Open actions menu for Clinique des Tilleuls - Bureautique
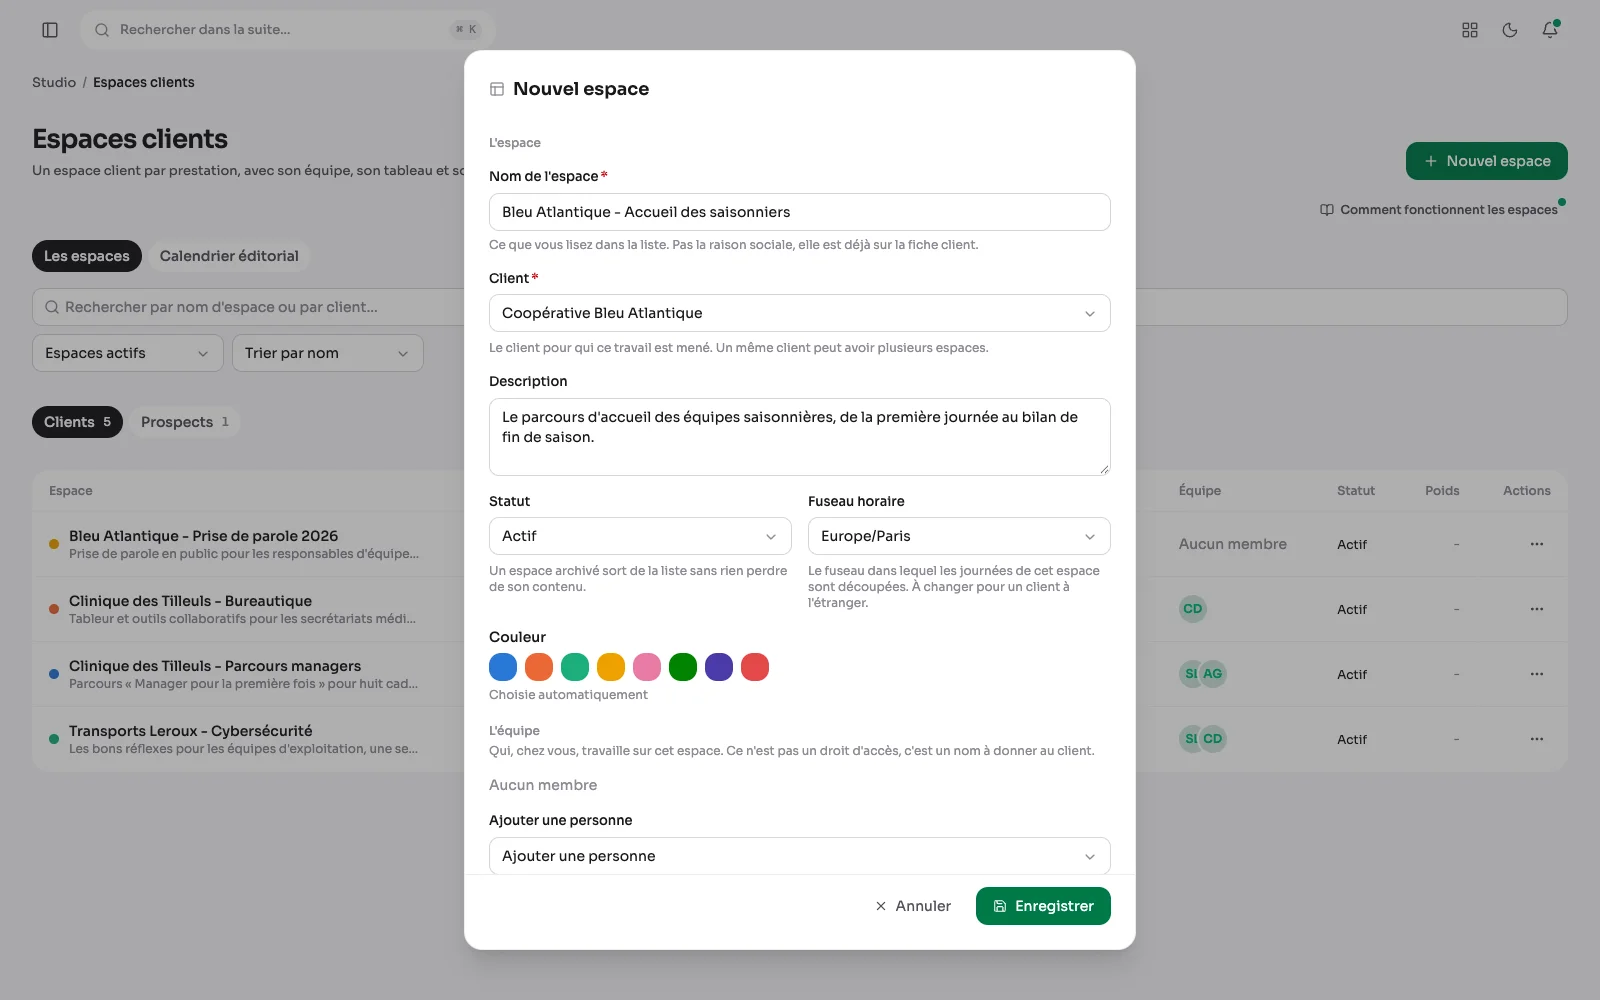The height and width of the screenshot is (1000, 1600). 1537,609
